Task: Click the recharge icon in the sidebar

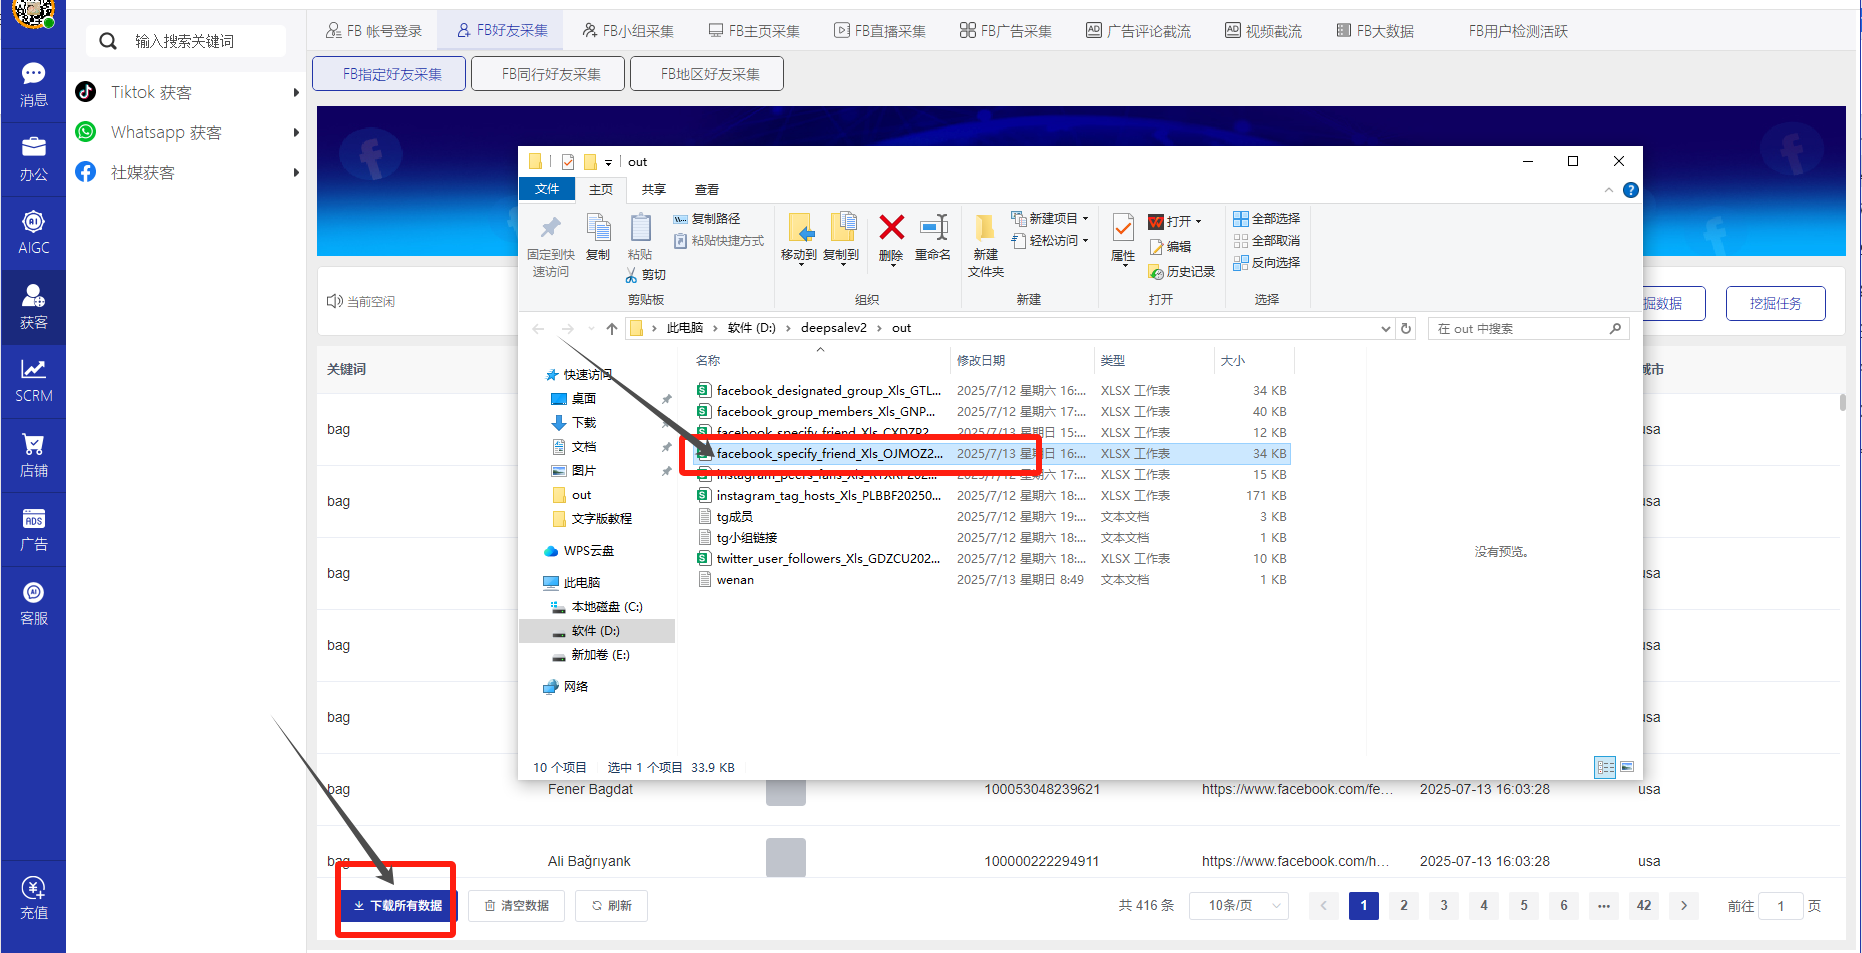Action: click(x=33, y=898)
